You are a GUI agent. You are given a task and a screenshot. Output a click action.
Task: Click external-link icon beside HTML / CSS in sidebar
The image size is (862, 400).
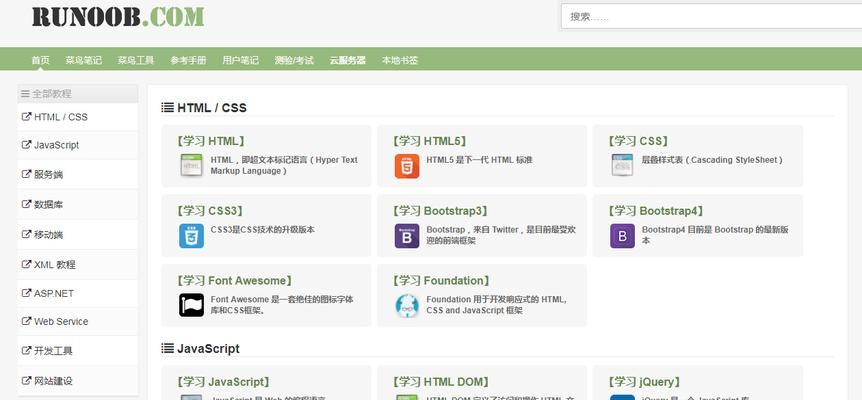point(26,116)
